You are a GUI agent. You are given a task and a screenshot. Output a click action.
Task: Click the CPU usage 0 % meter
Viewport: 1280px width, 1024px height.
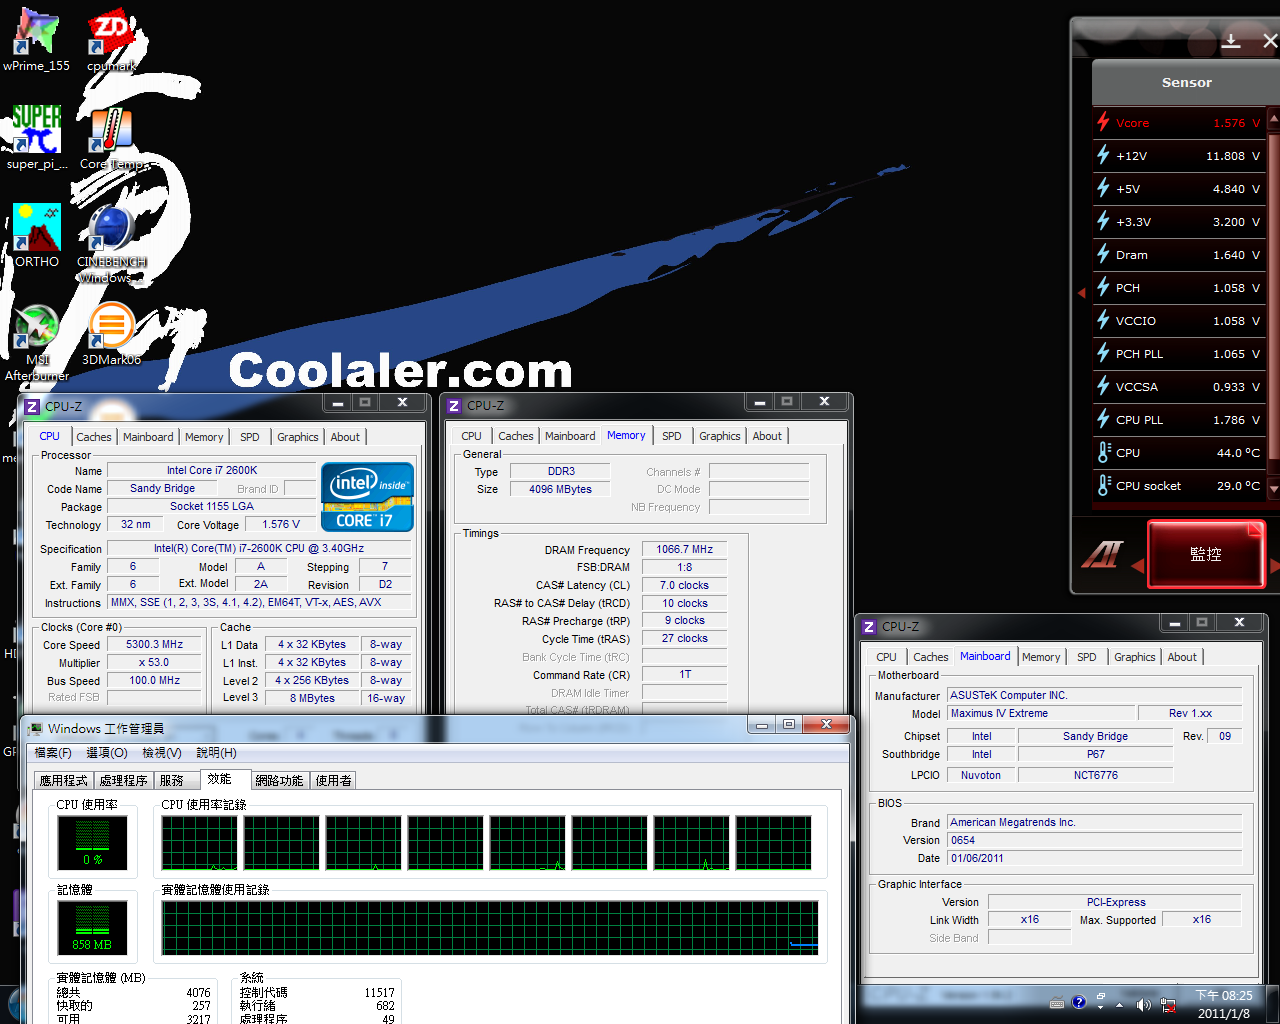tap(92, 843)
